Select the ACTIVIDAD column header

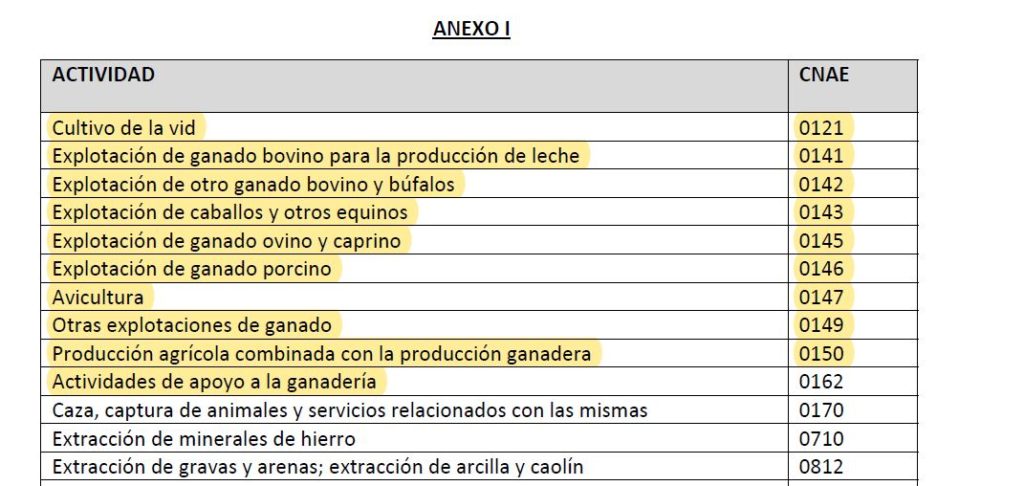pos(103,74)
